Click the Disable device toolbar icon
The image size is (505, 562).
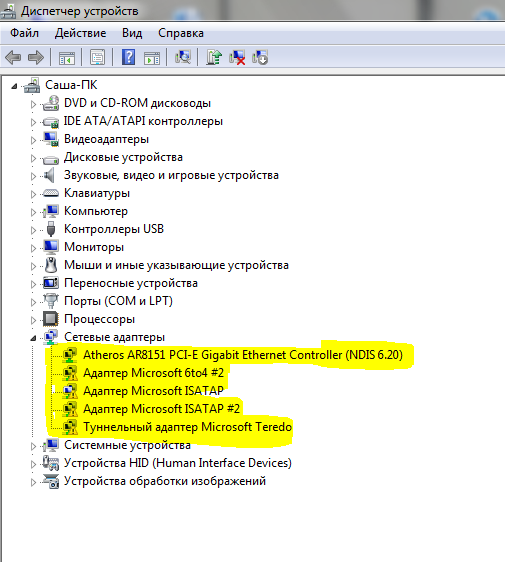click(x=260, y=57)
